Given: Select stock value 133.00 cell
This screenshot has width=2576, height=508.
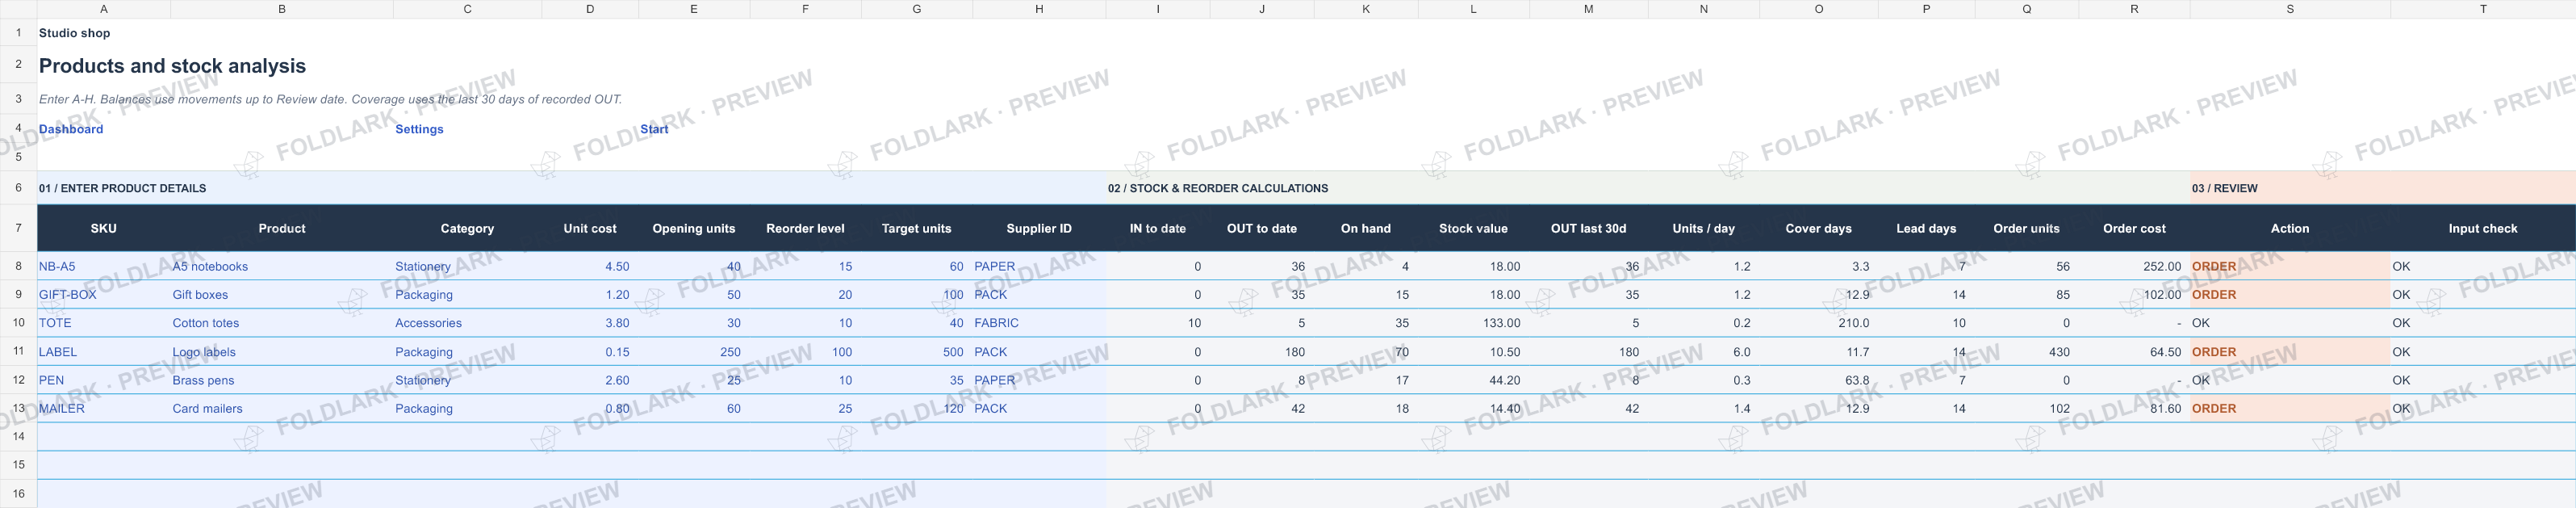Looking at the screenshot, I should pyautogui.click(x=1473, y=323).
